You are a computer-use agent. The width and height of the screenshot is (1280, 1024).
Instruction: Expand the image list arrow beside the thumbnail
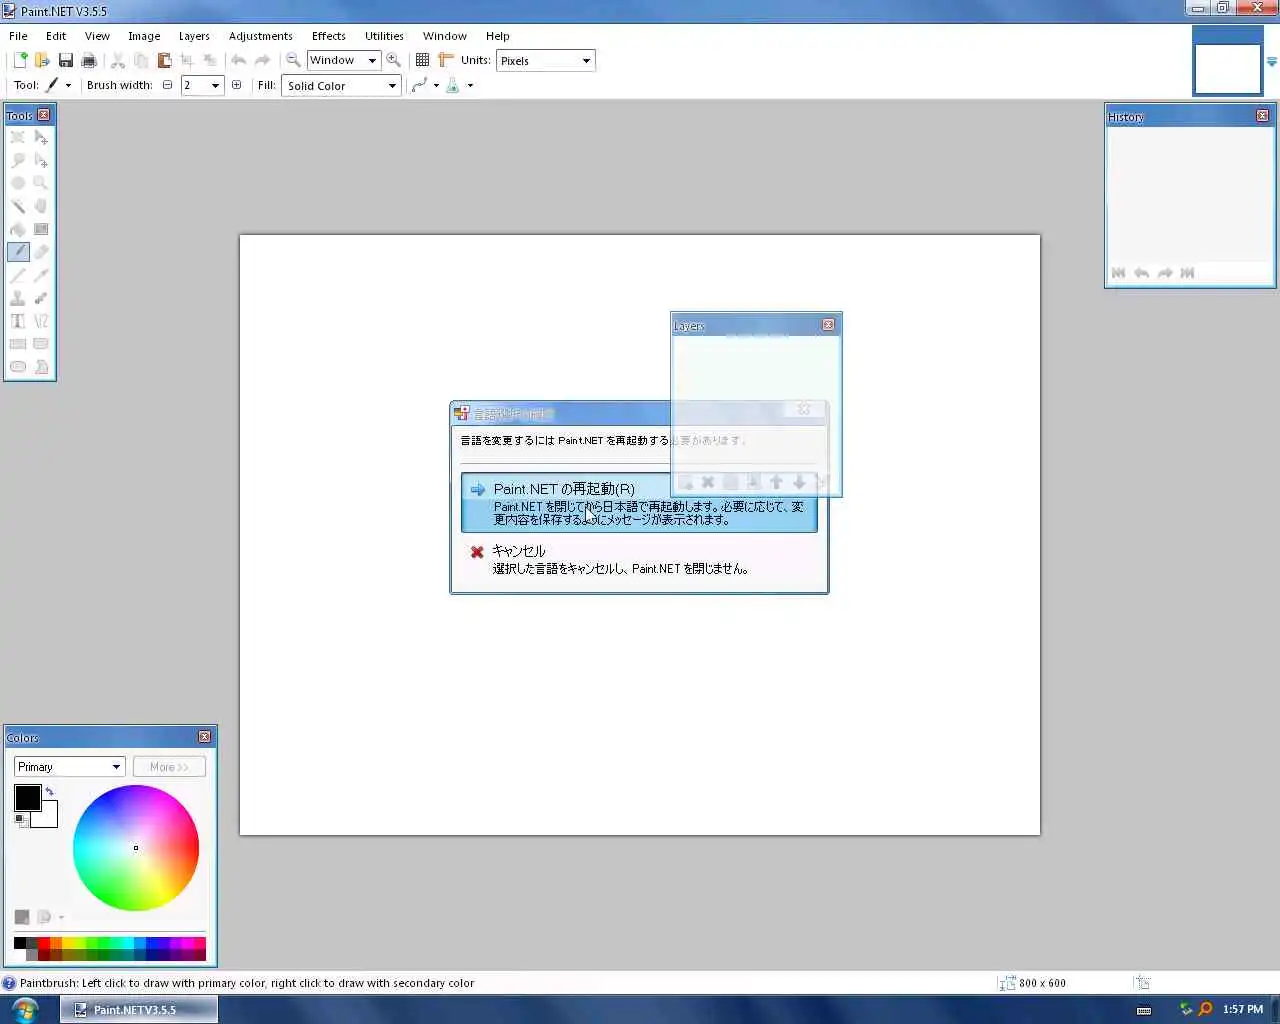click(1271, 62)
